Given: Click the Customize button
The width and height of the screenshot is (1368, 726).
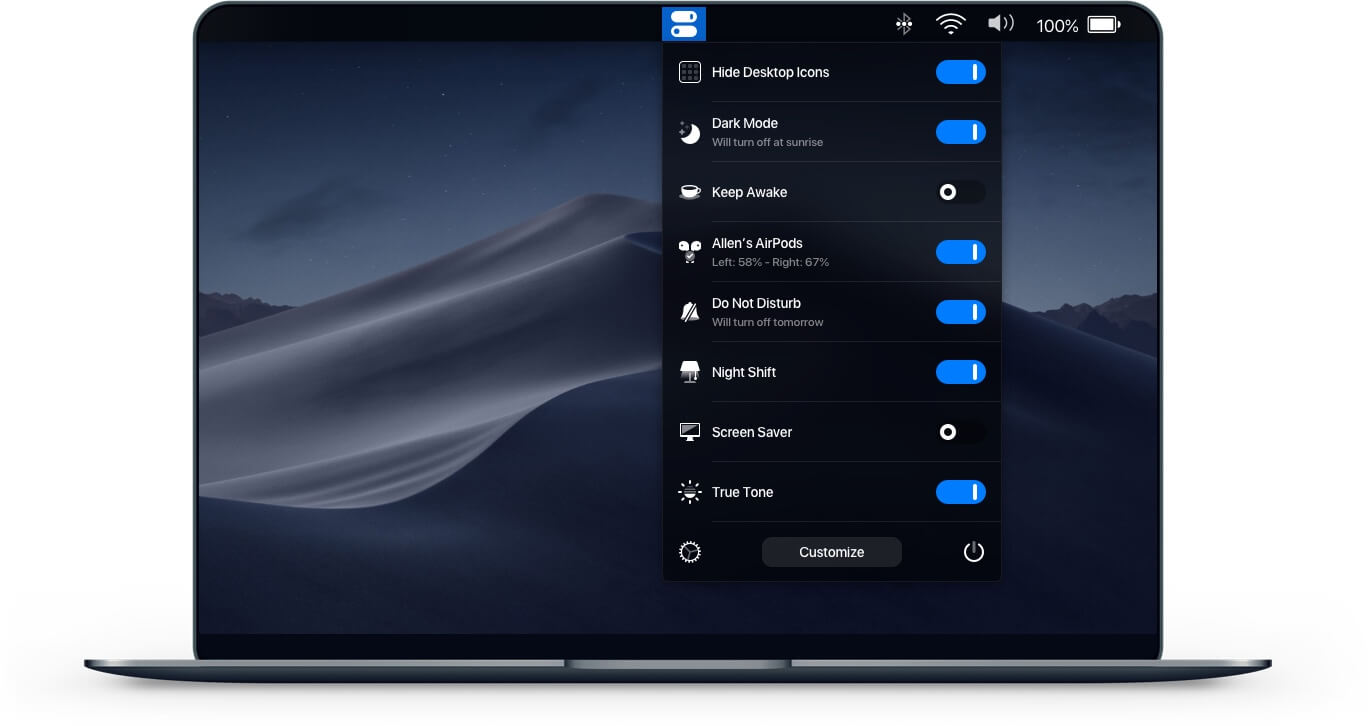Looking at the screenshot, I should (831, 551).
